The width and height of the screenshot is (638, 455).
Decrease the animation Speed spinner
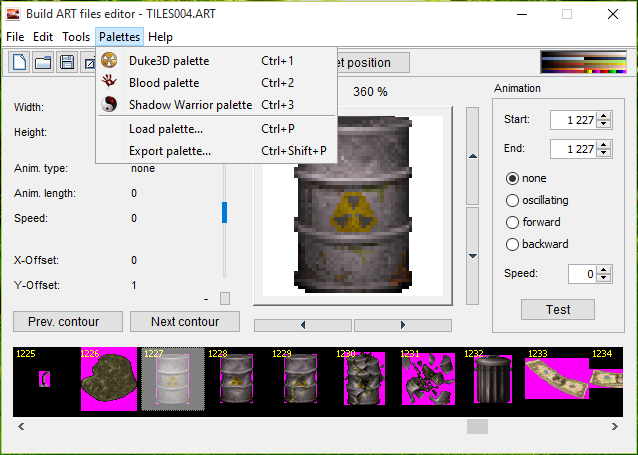coord(604,278)
